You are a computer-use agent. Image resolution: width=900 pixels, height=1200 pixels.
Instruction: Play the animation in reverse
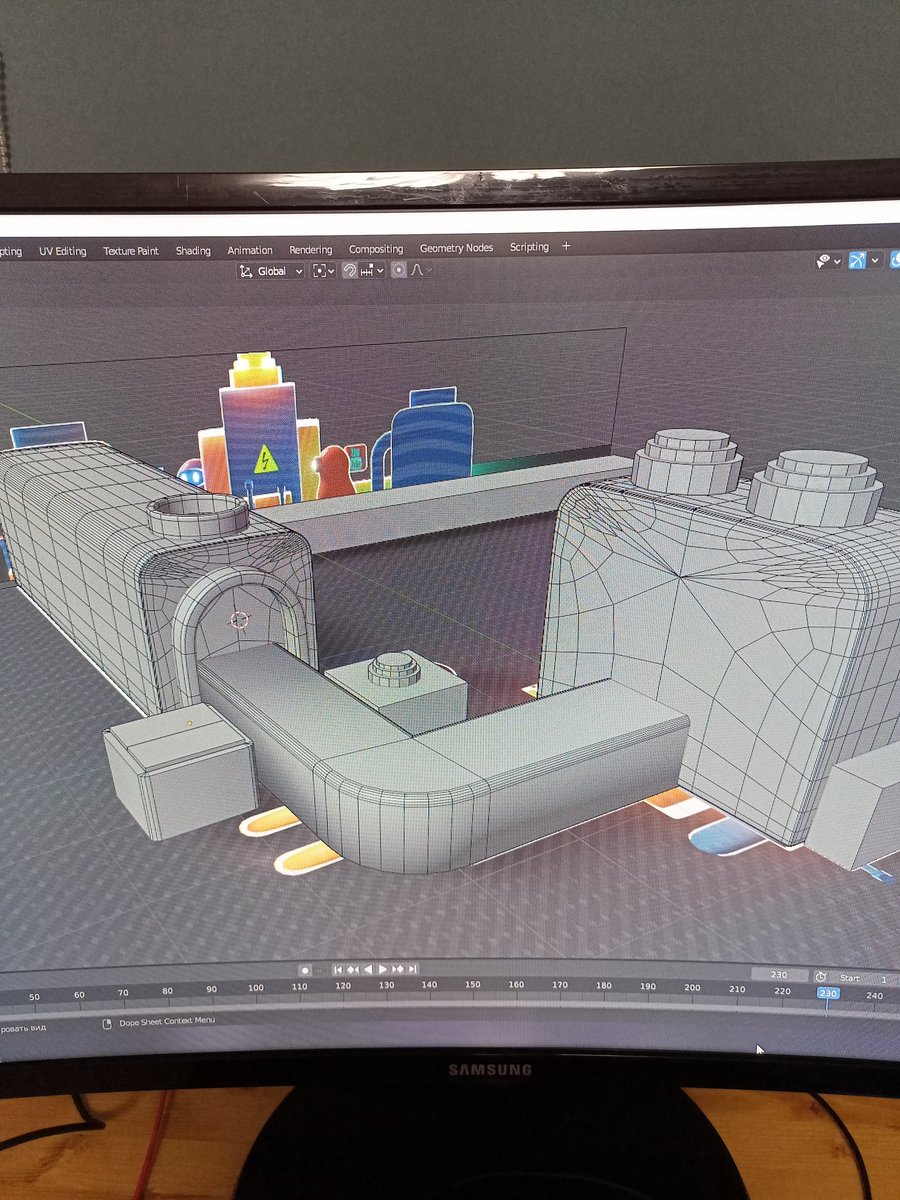368,969
